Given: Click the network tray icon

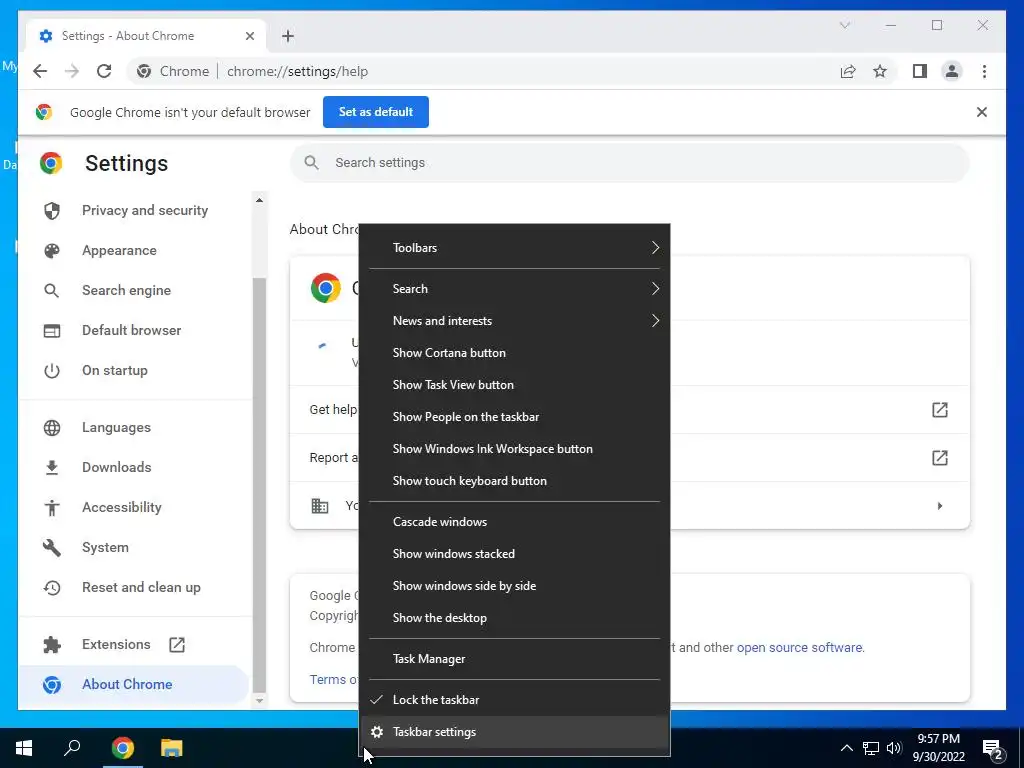Looking at the screenshot, I should (871, 748).
